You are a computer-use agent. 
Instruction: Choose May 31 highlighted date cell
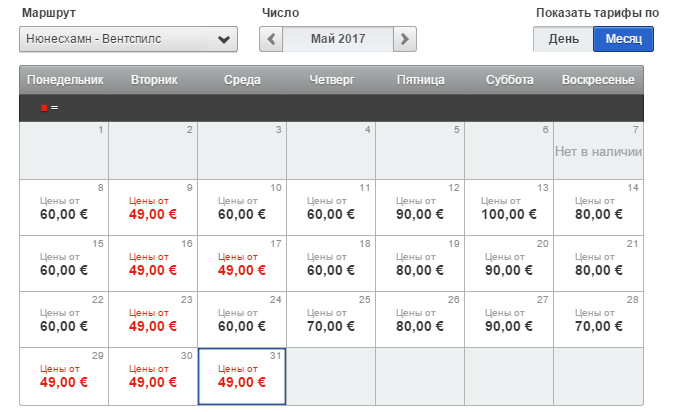(242, 376)
